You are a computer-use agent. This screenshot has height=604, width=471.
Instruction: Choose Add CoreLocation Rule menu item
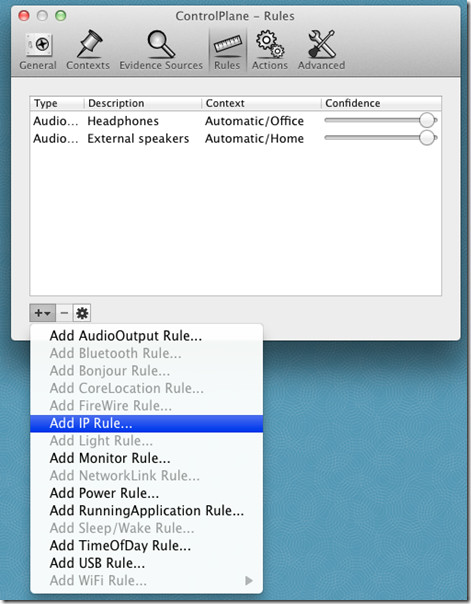click(x=146, y=388)
